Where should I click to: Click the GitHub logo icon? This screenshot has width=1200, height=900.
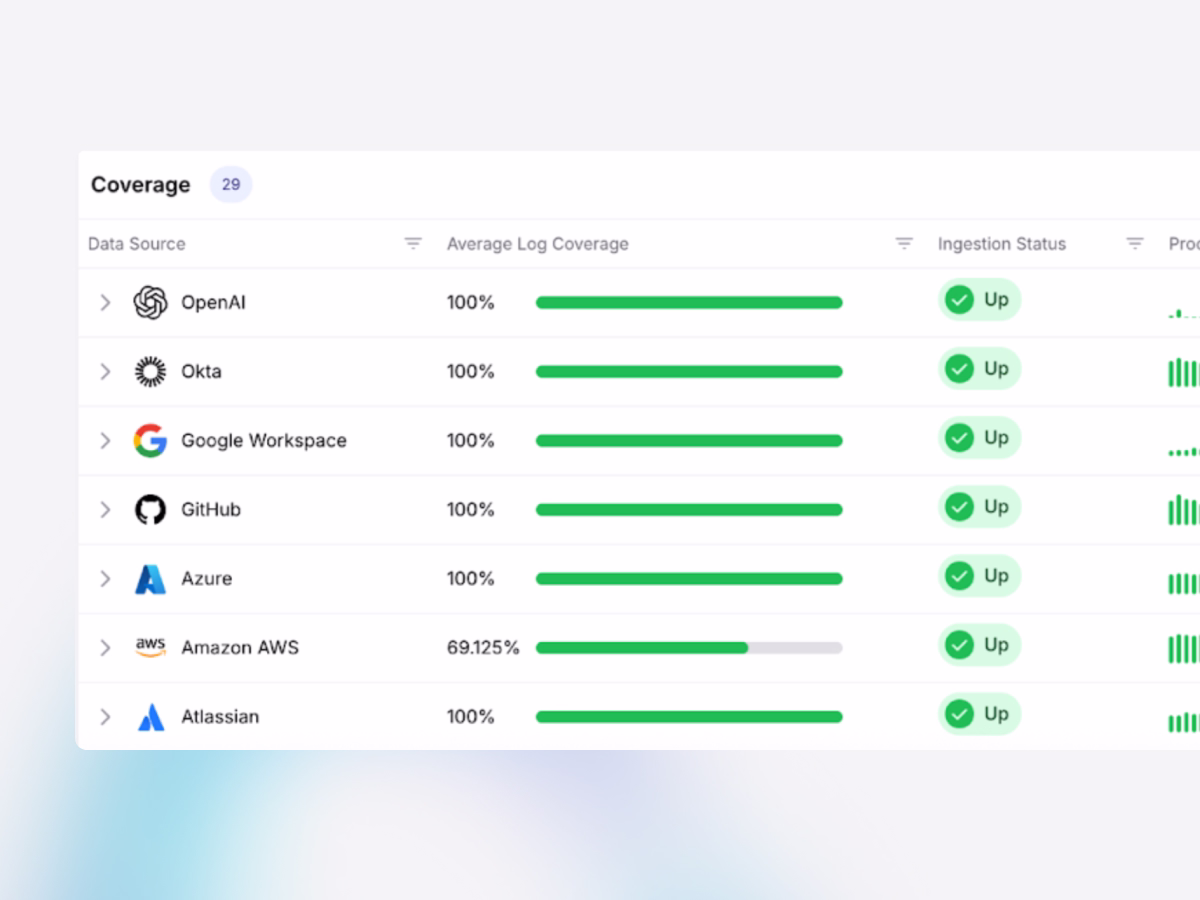pyautogui.click(x=150, y=509)
